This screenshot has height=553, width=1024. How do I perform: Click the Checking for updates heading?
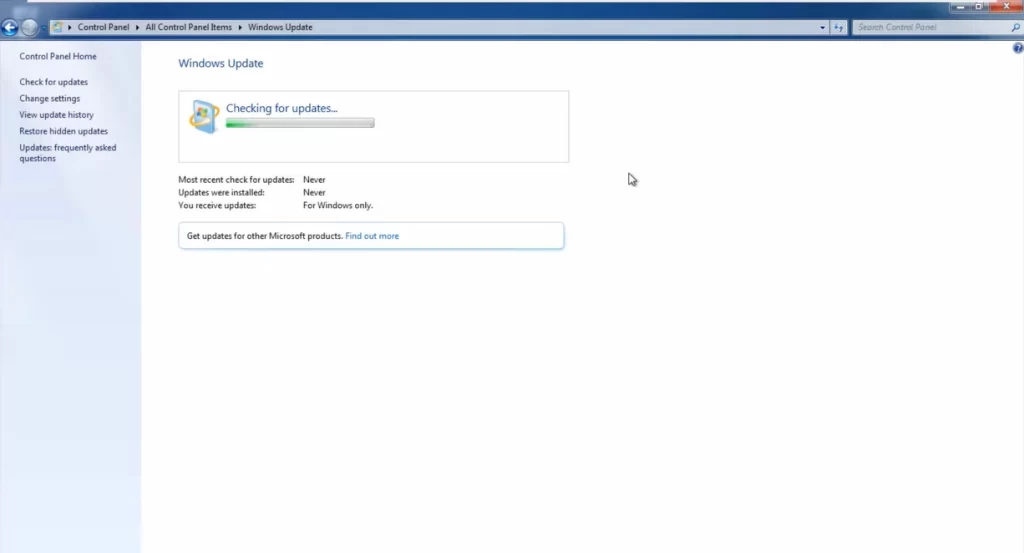pos(281,108)
